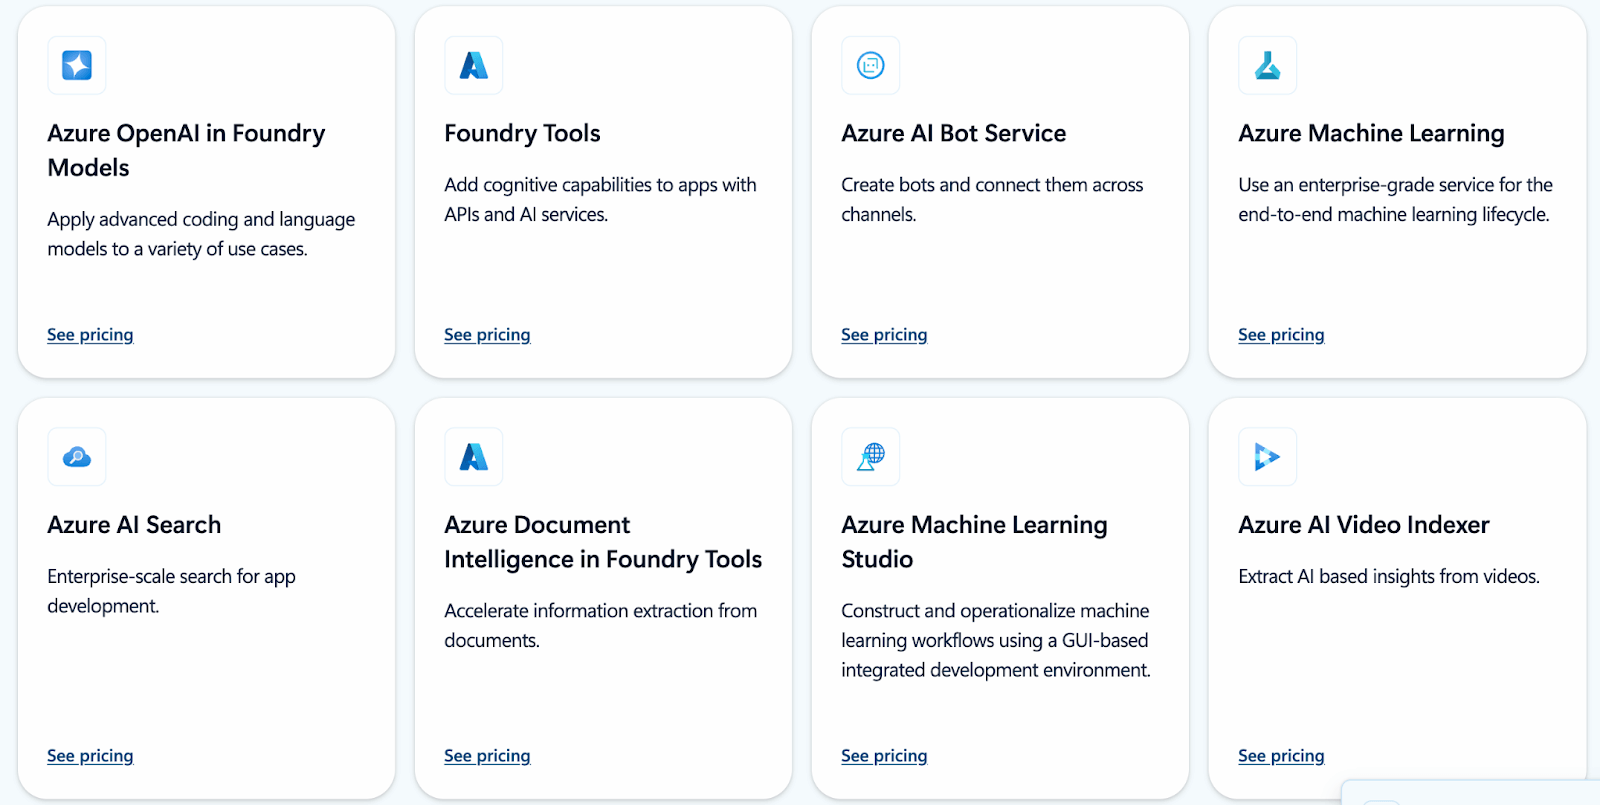1600x805 pixels.
Task: Open See pricing for Azure AI Bot Service
Action: 884,335
